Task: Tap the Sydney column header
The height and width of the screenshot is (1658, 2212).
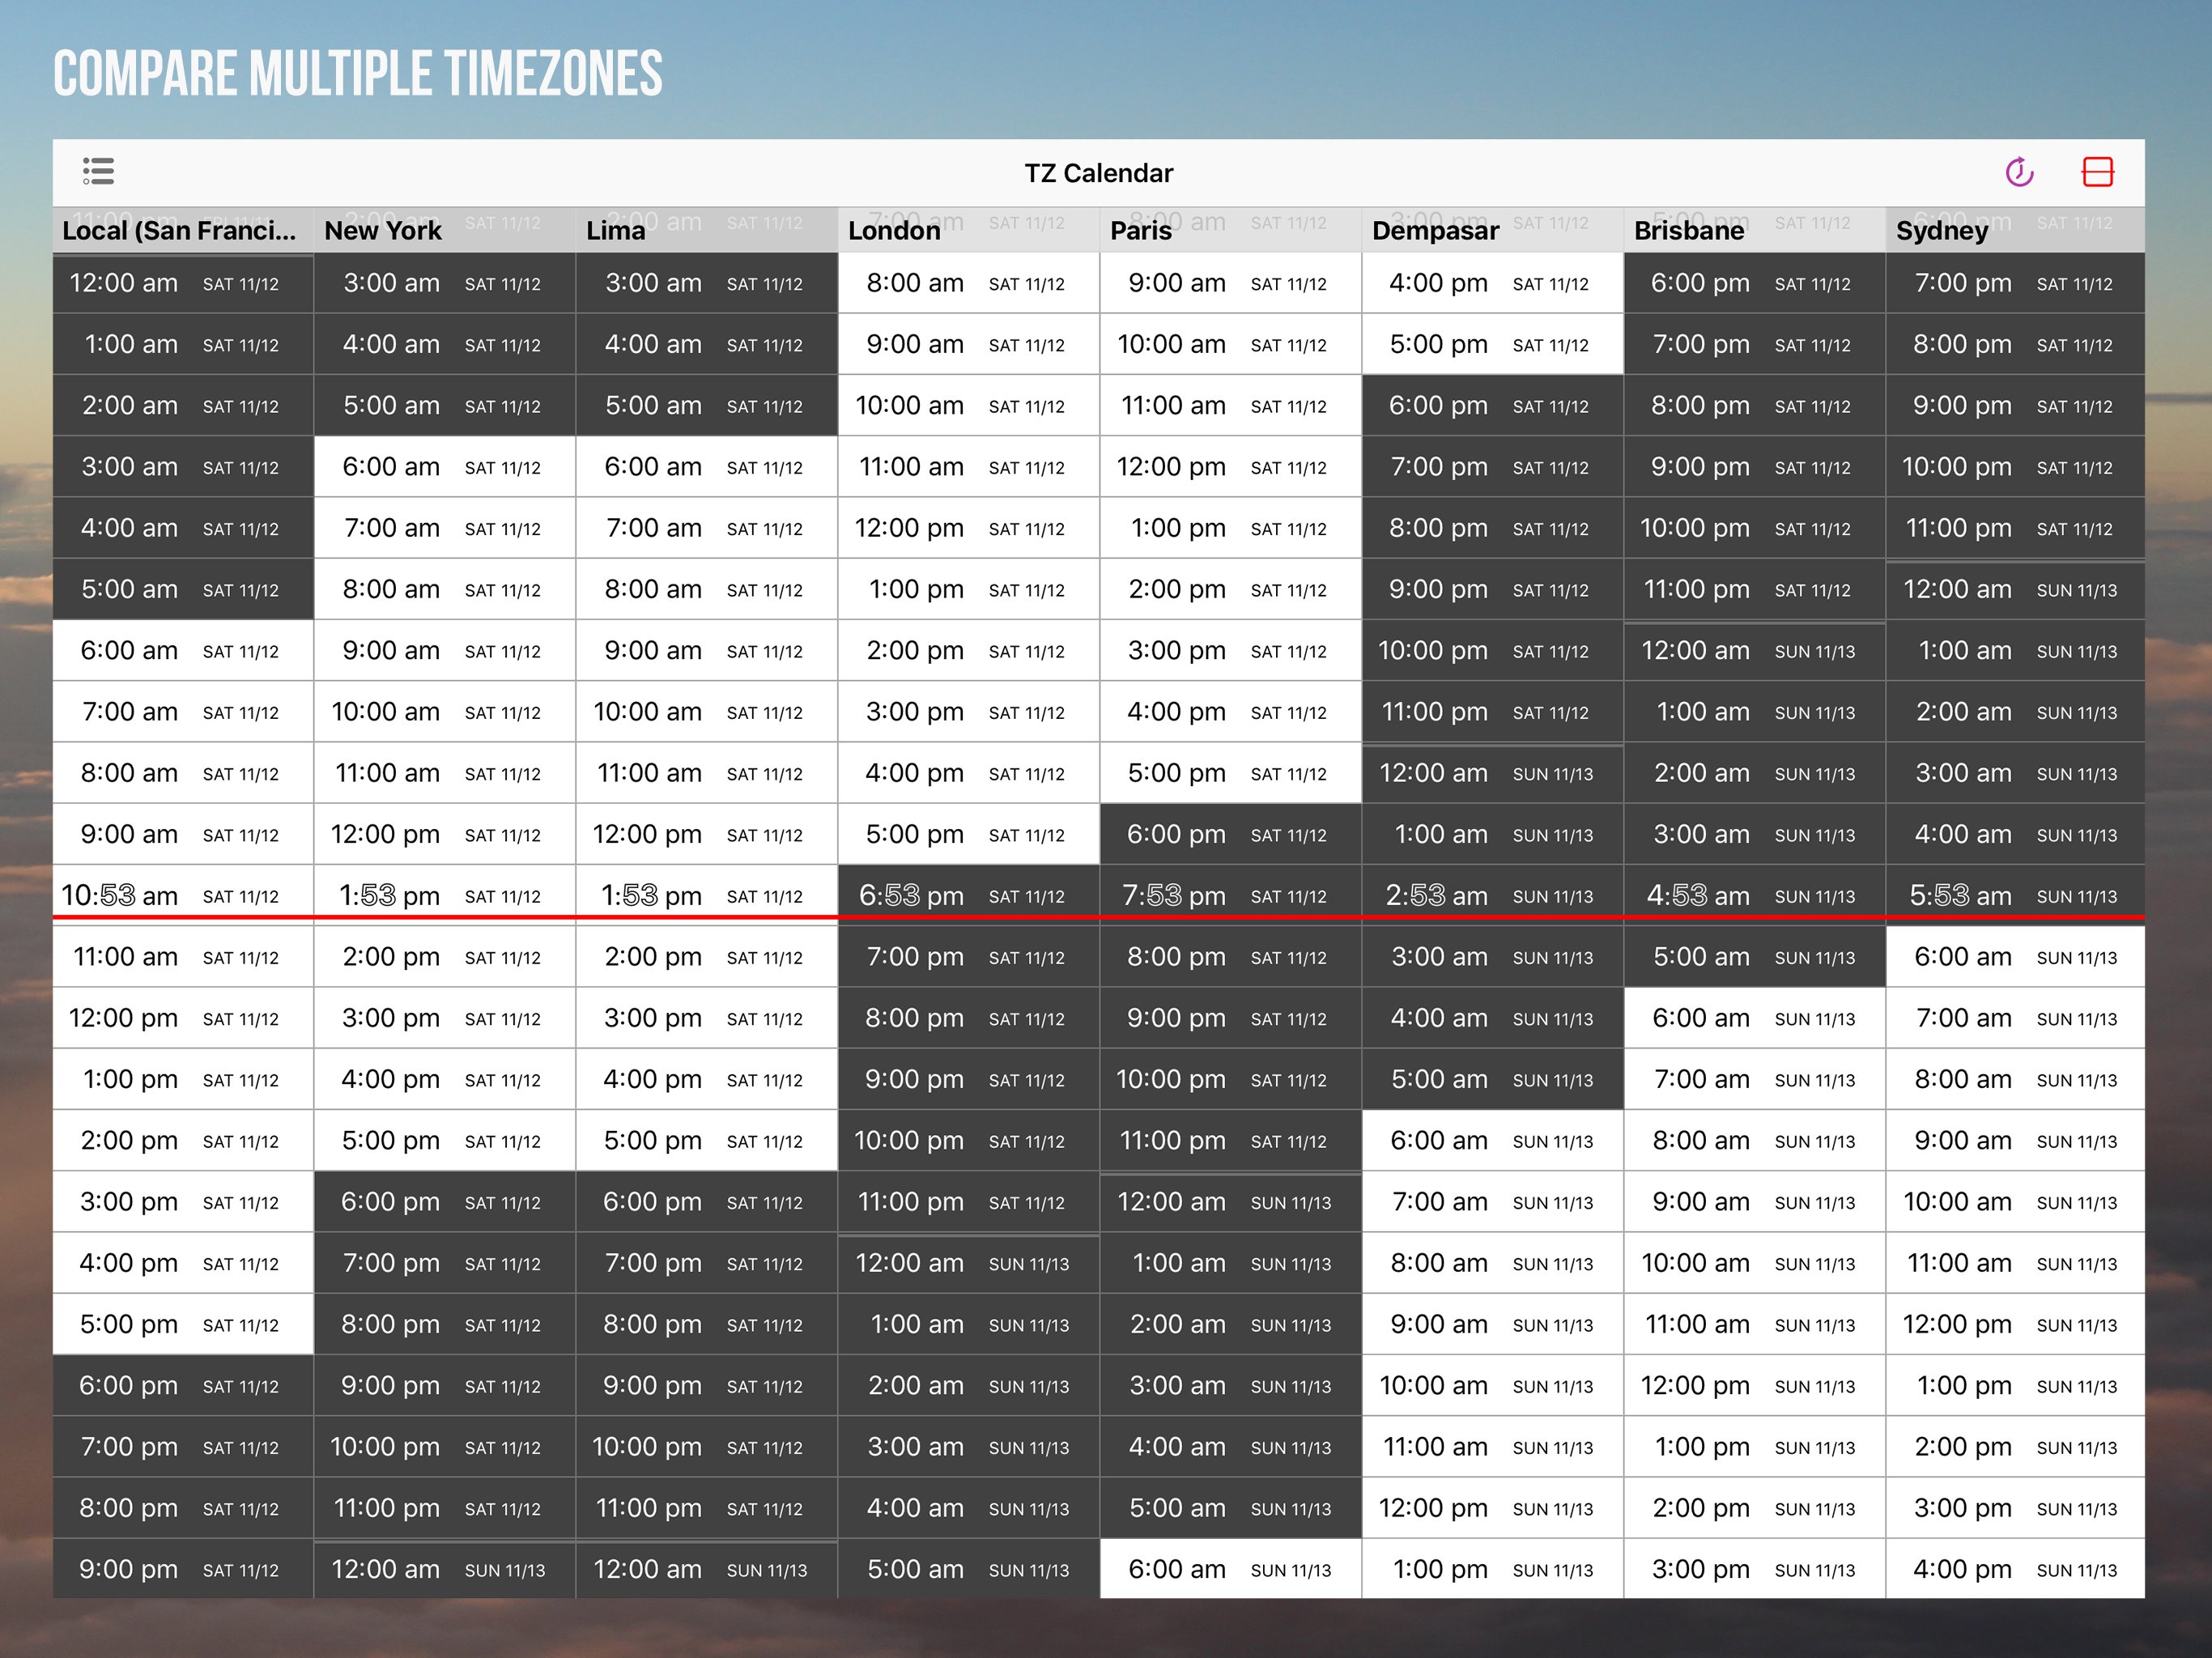Action: point(2015,231)
